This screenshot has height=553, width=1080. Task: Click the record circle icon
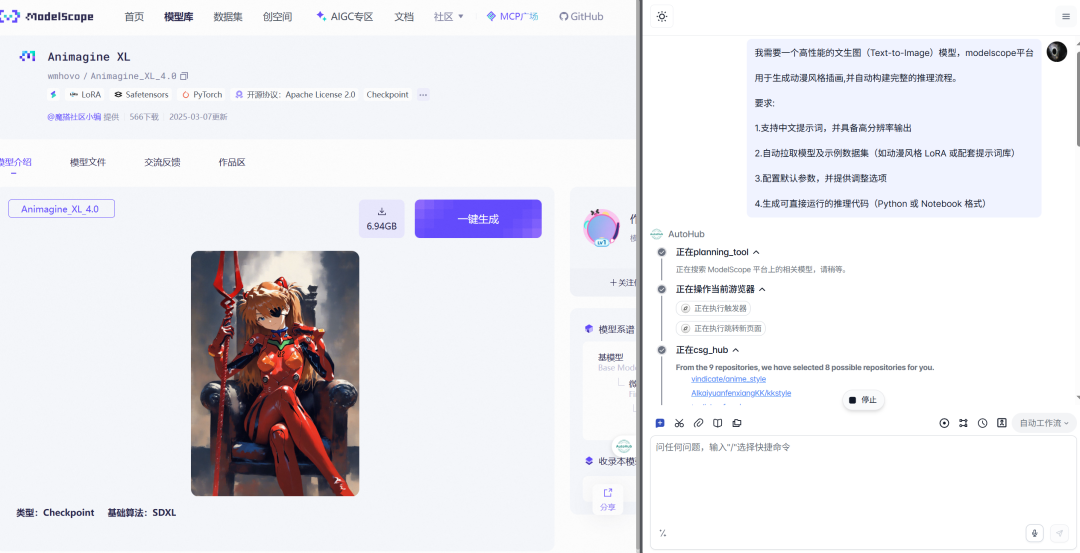944,423
